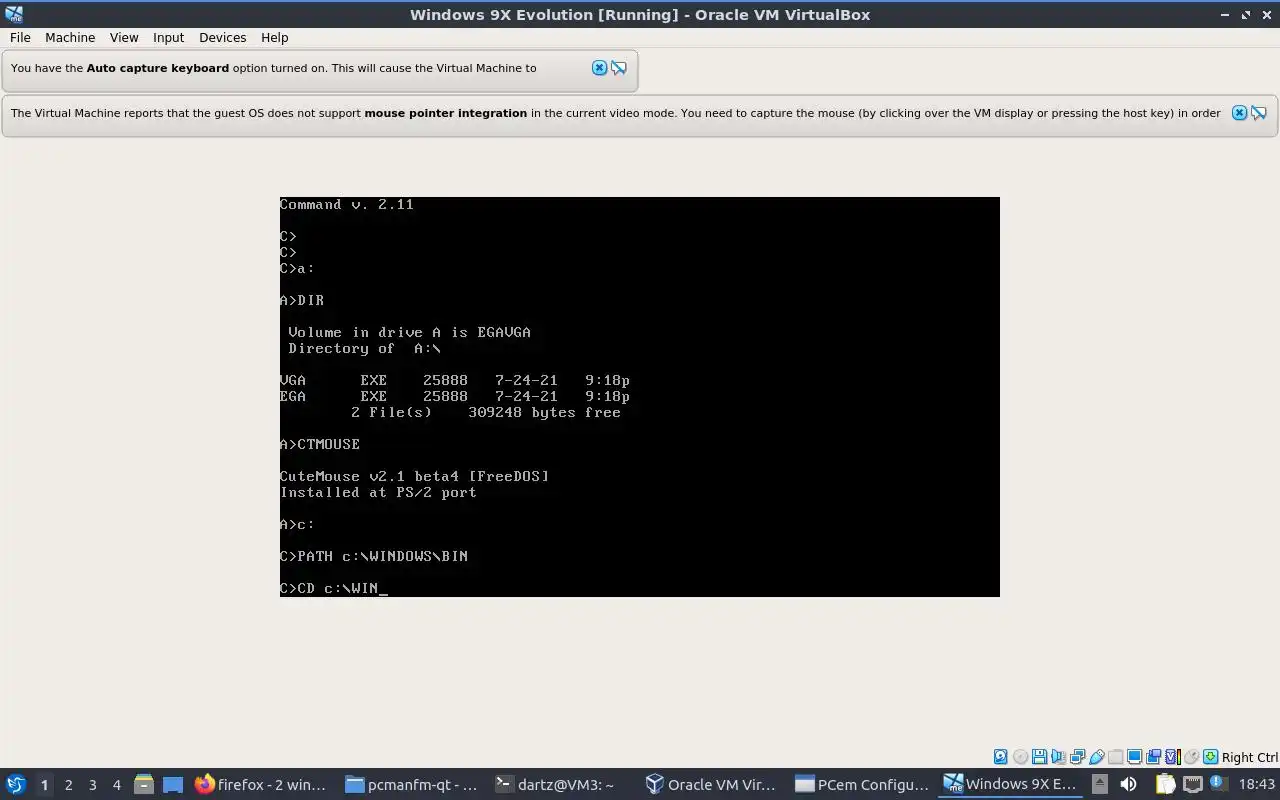This screenshot has height=800, width=1280.
Task: Click the mouse capture status indicator
Action: coord(1192,757)
